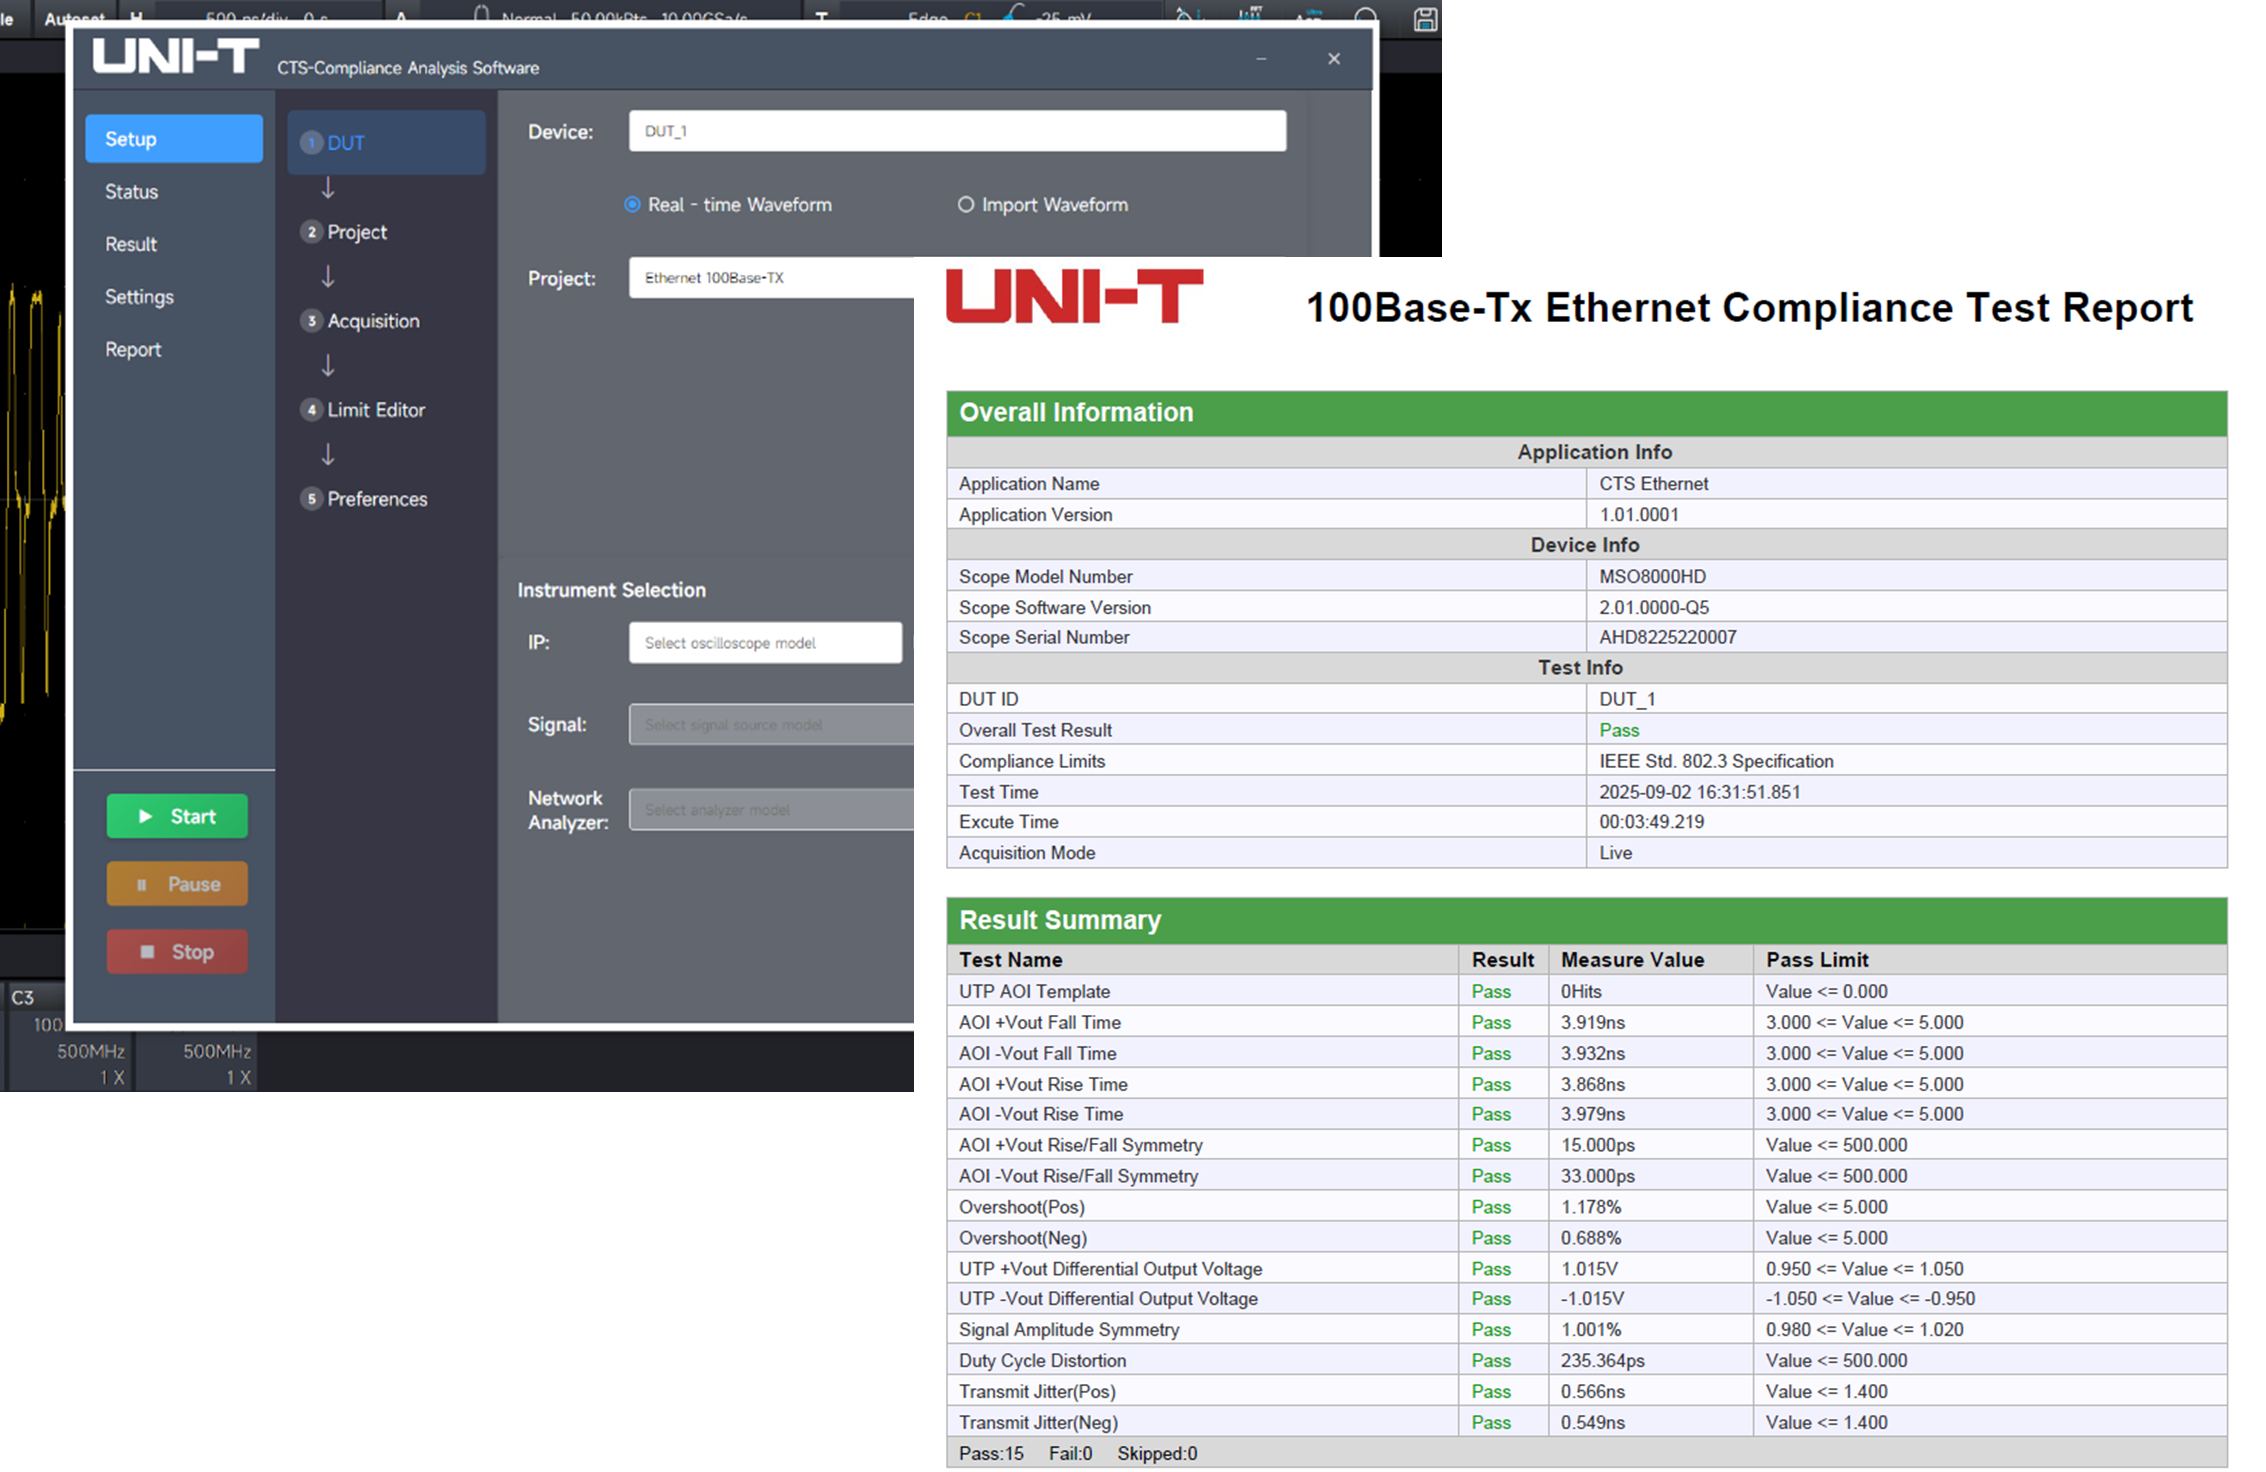
Task: Expand the Network Analyzer model dropdown
Action: [x=770, y=810]
